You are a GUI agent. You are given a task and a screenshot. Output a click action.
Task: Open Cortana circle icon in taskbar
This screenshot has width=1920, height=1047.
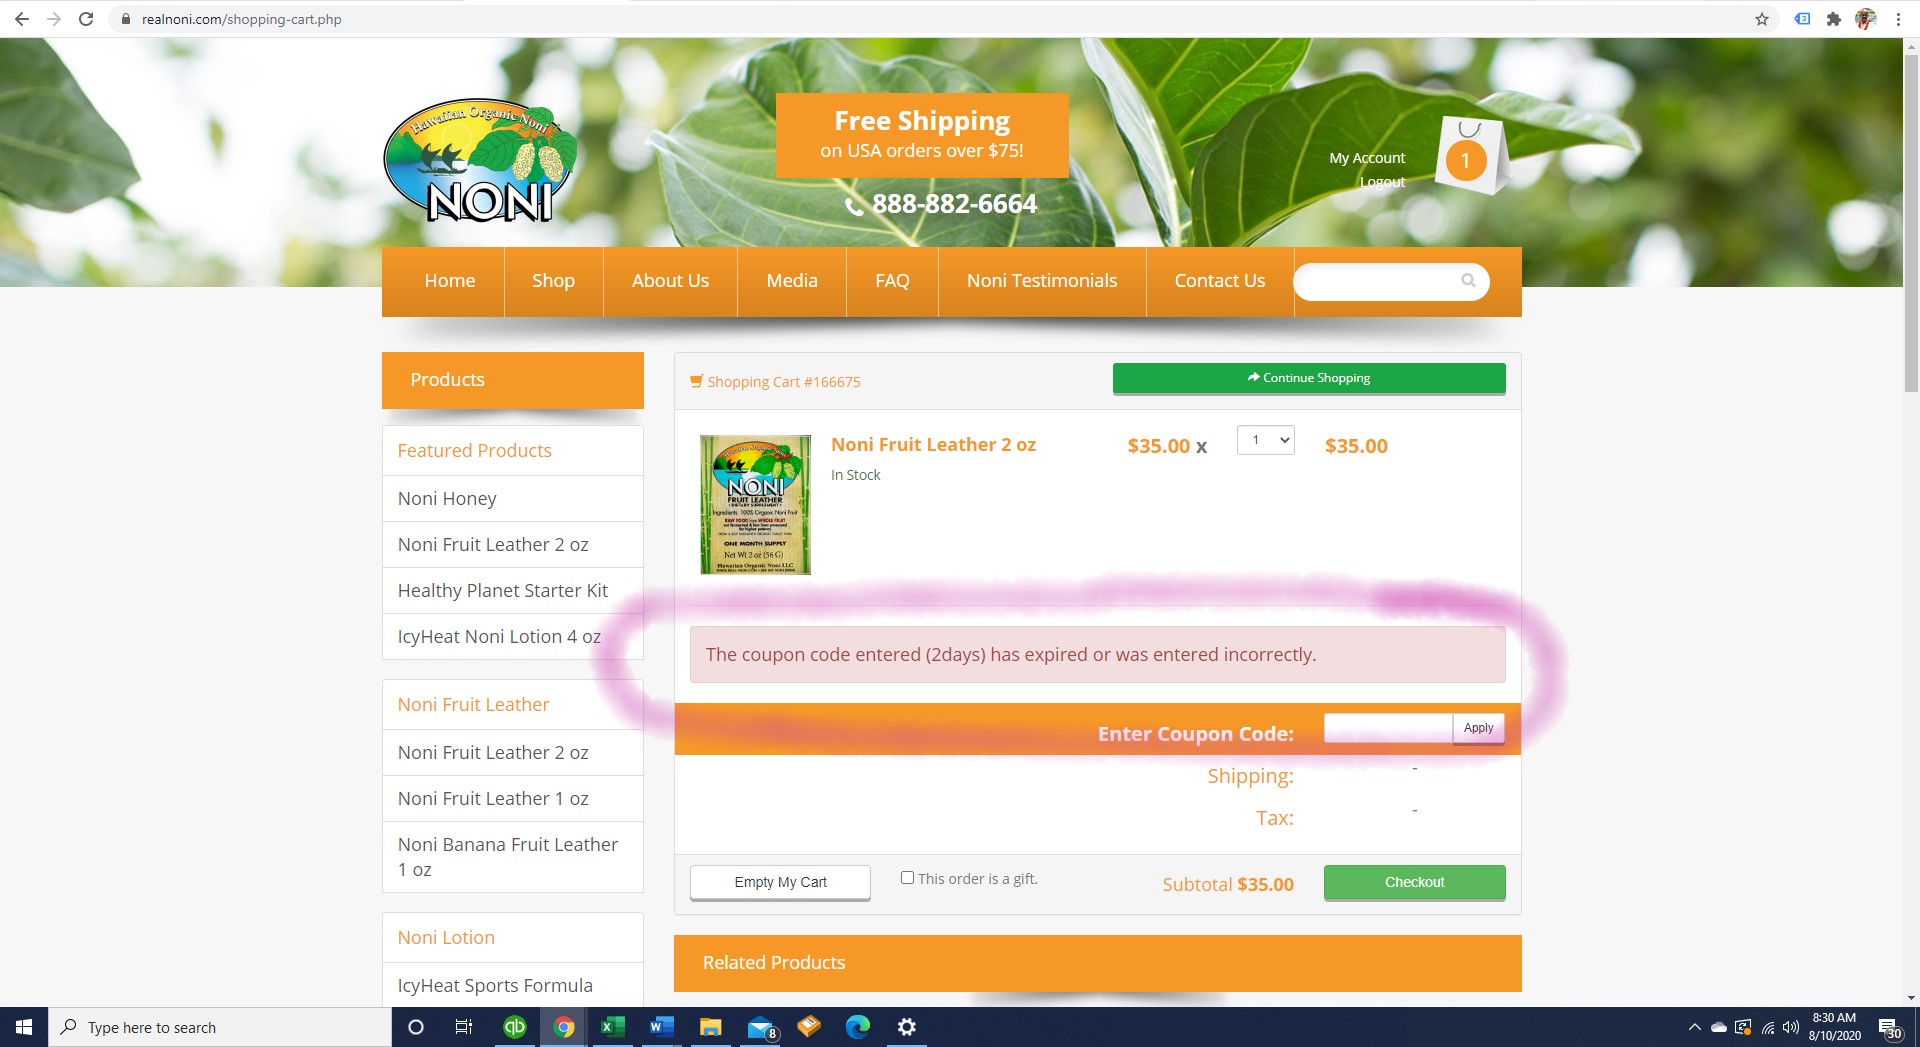click(x=416, y=1027)
